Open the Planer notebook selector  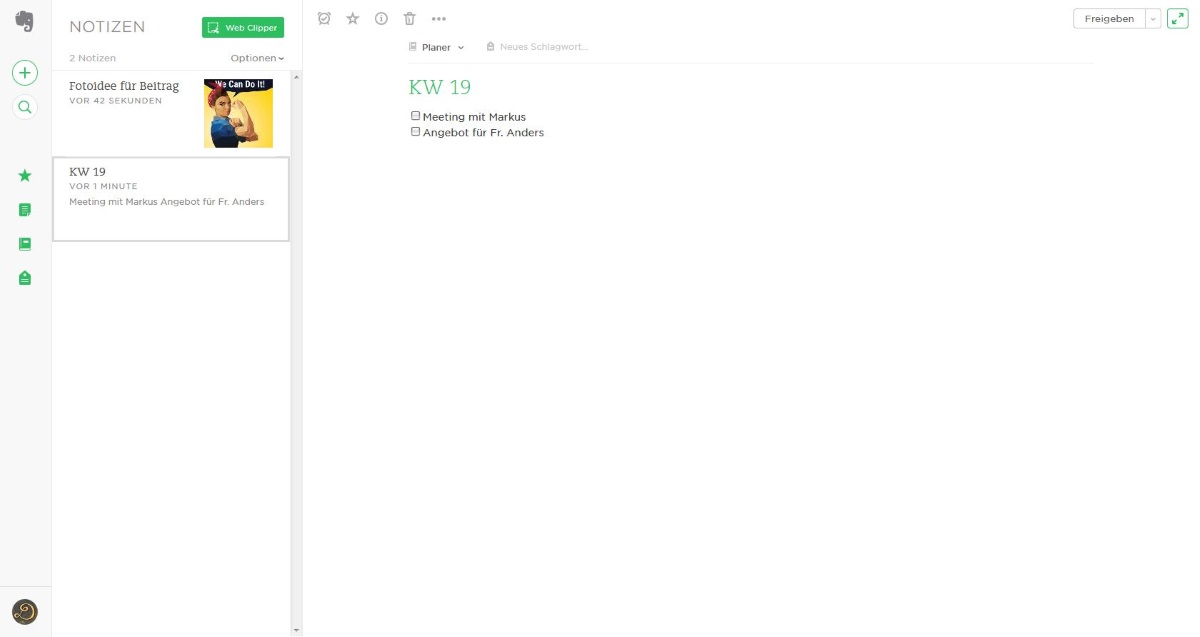[x=437, y=47]
